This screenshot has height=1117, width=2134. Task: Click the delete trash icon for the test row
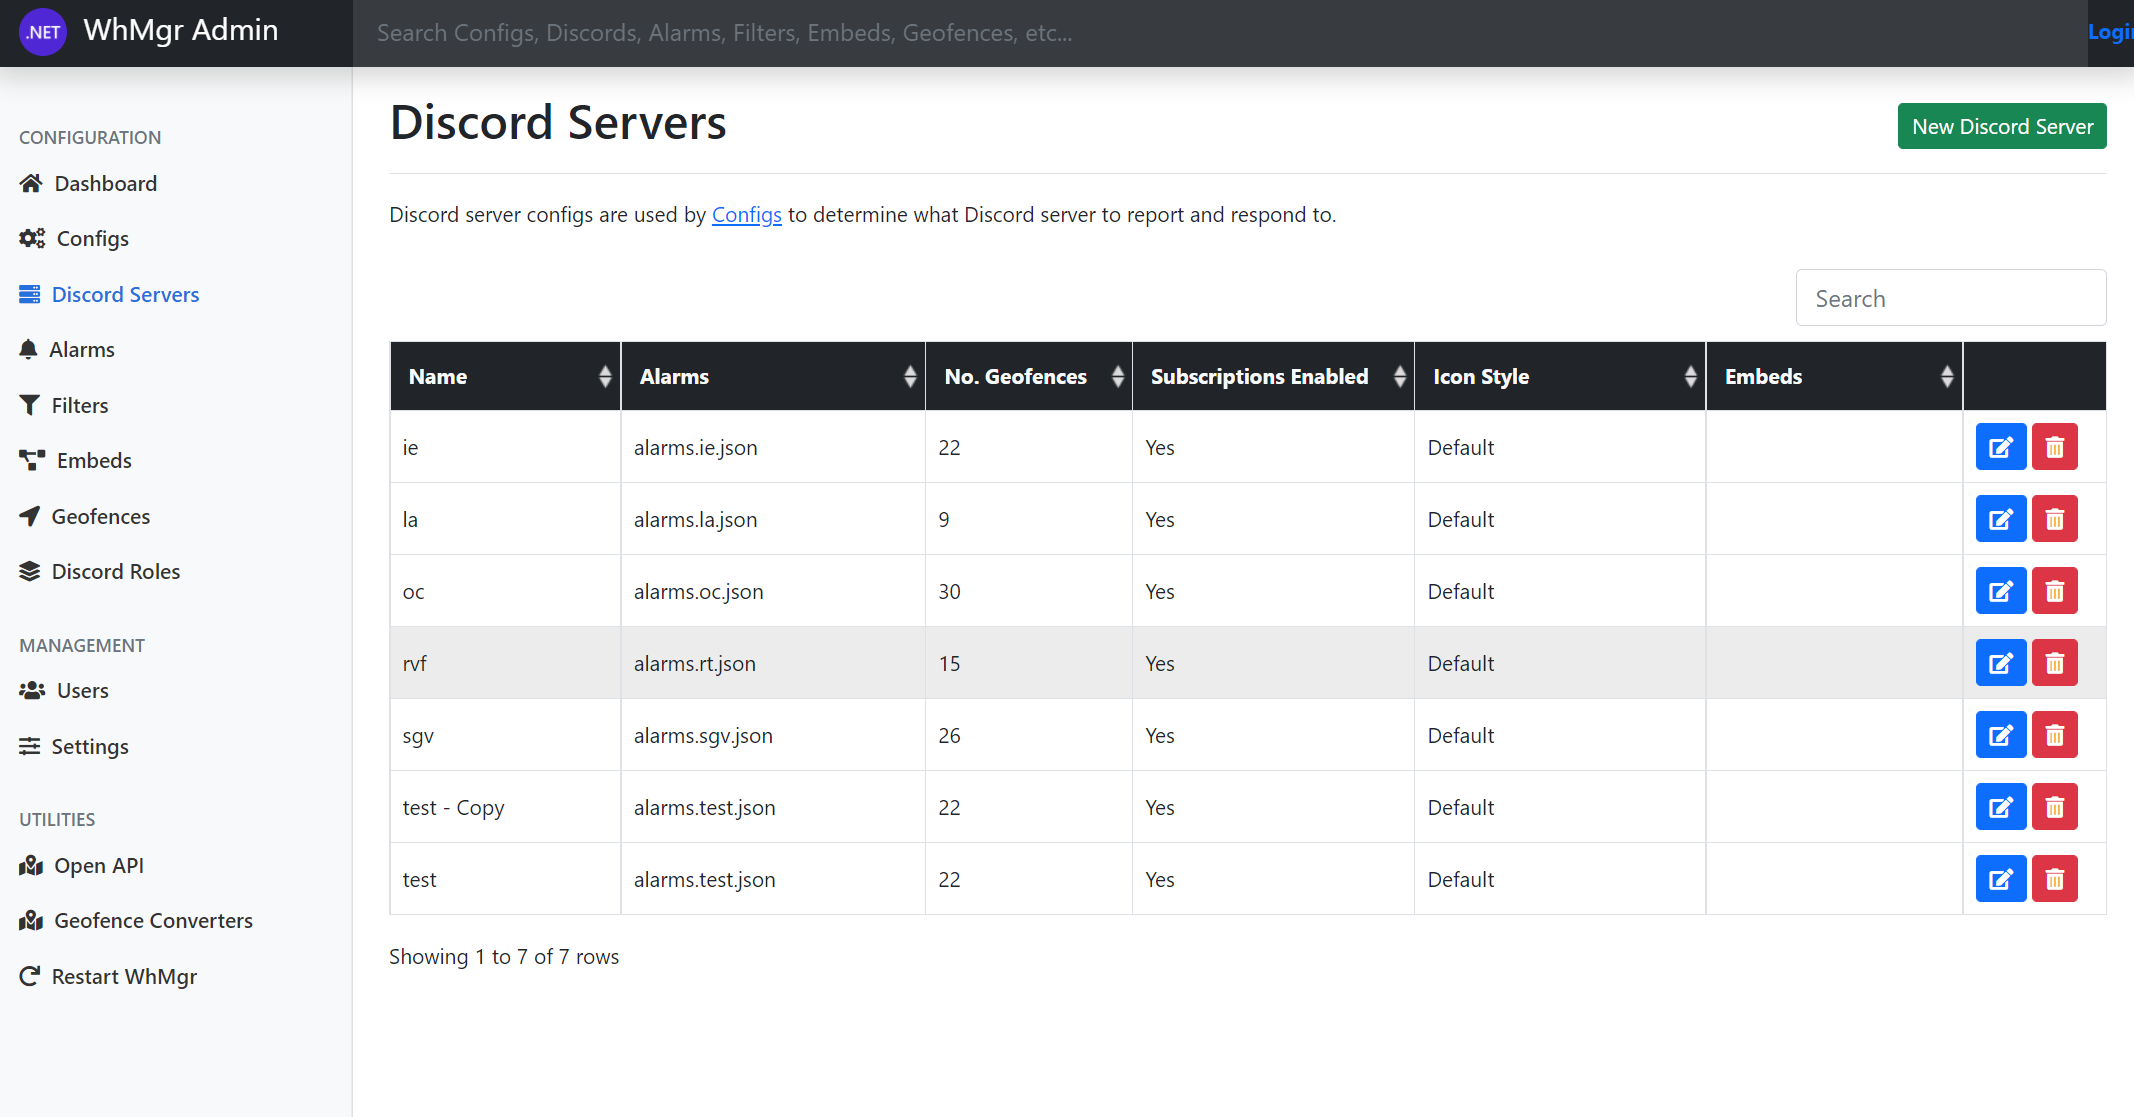tap(2054, 879)
